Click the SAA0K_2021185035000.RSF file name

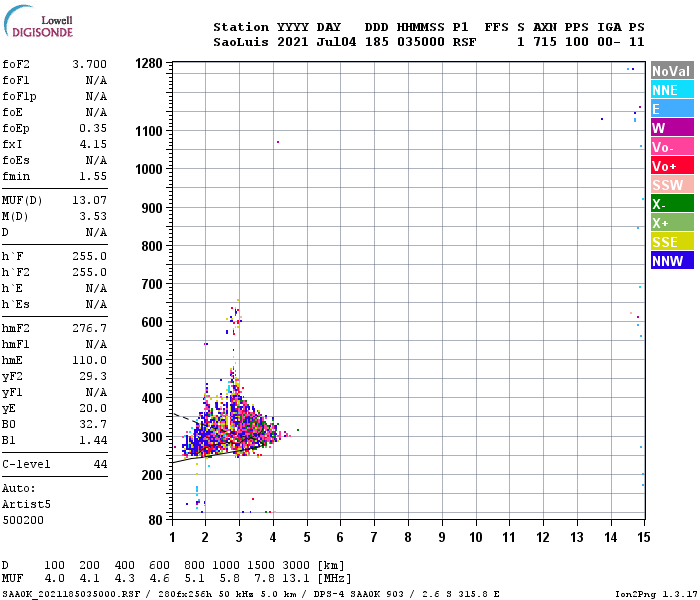pos(71,594)
